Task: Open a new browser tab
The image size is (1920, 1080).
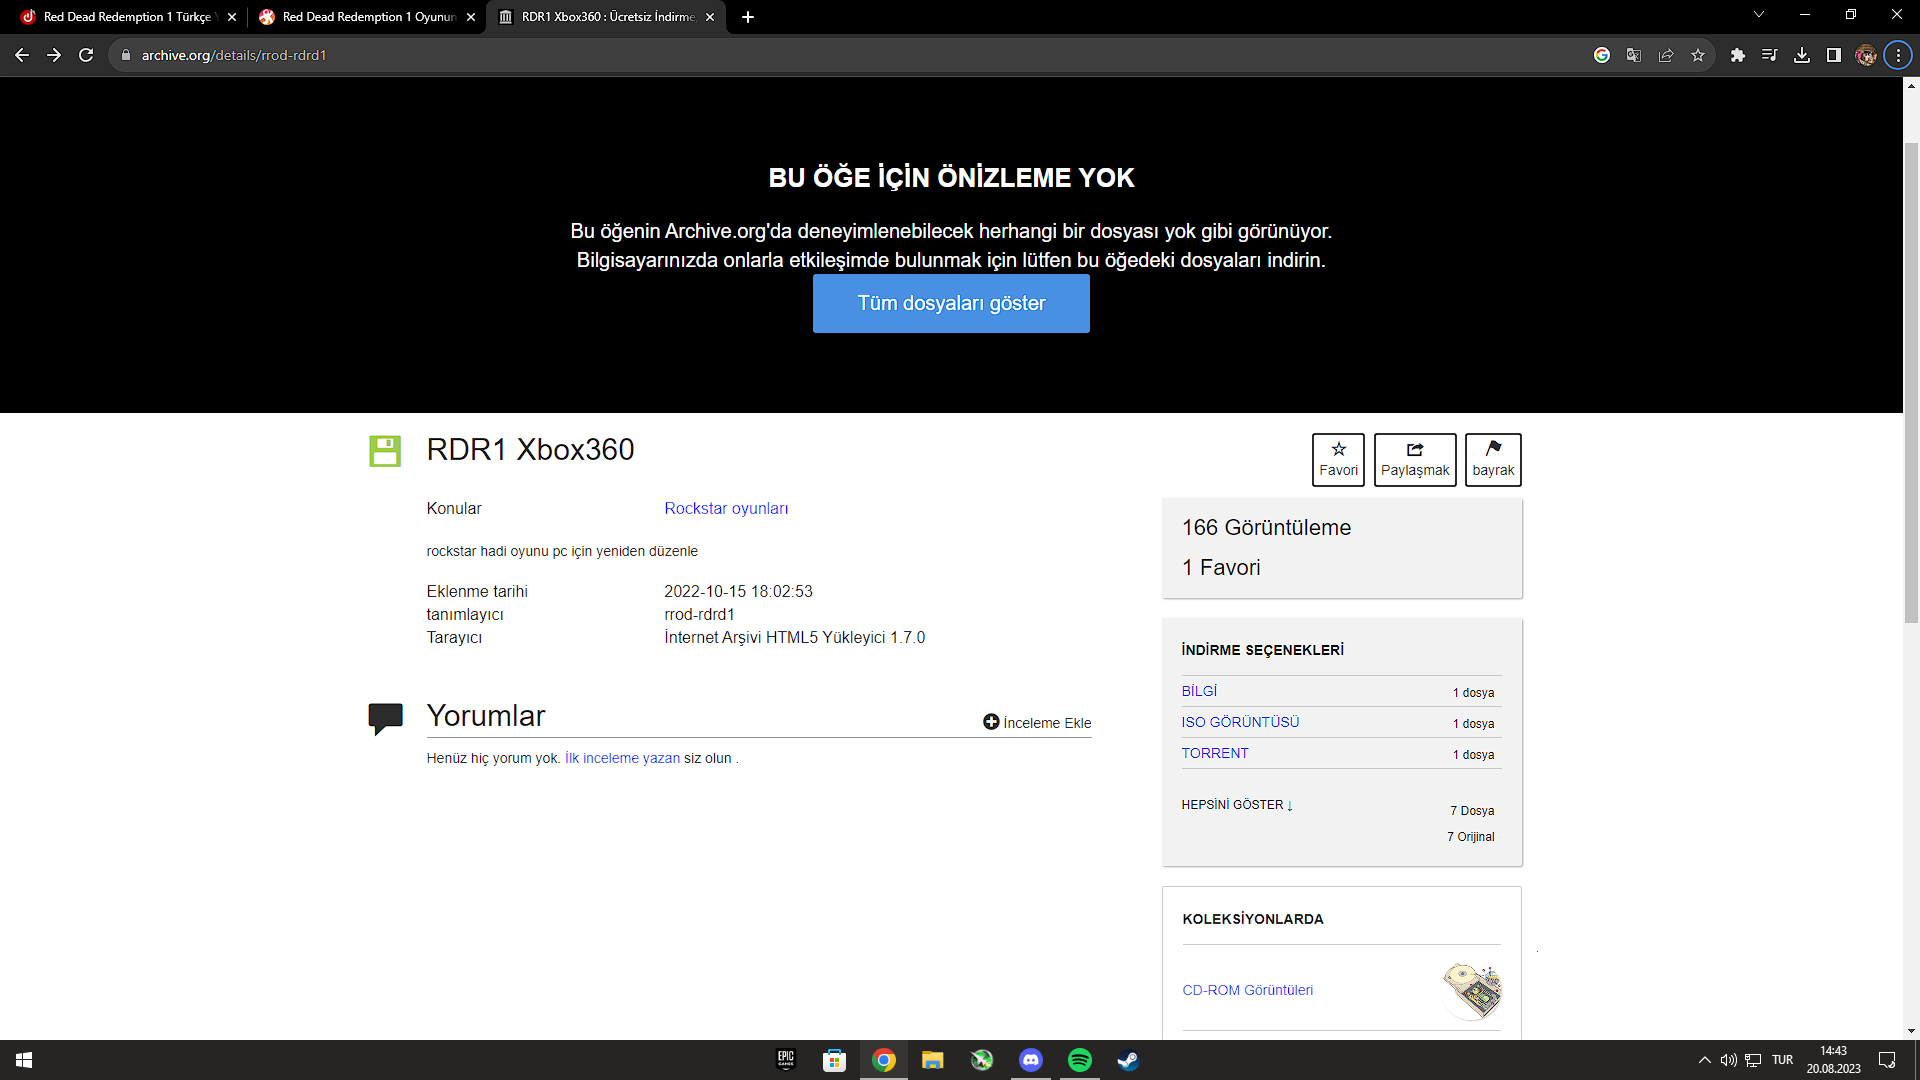Action: 748,17
